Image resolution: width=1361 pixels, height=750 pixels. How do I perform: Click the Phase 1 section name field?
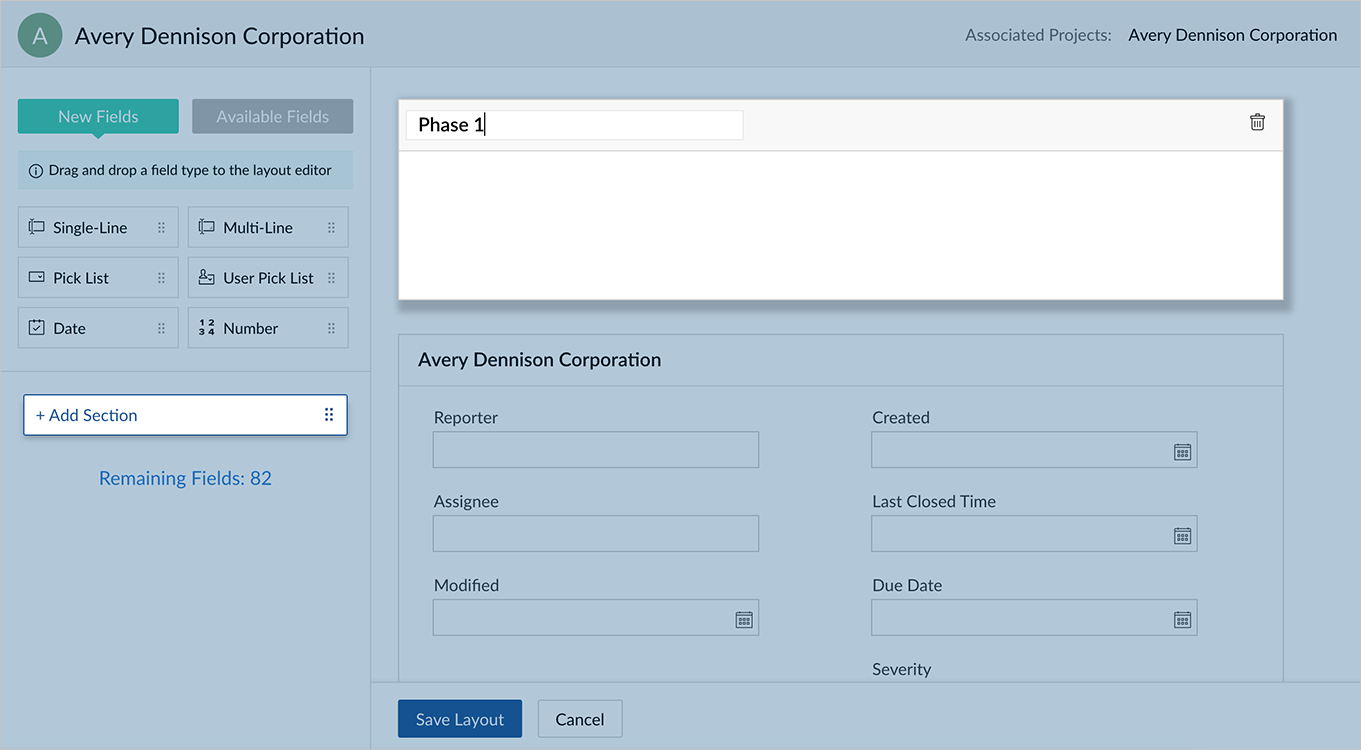tap(574, 125)
